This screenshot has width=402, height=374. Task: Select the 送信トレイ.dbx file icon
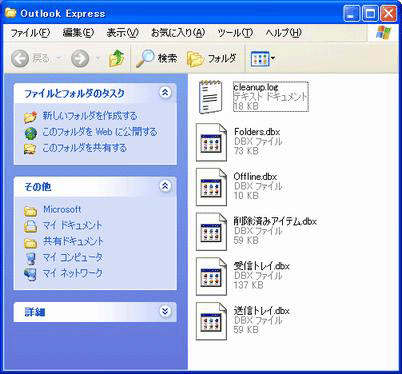click(211, 321)
